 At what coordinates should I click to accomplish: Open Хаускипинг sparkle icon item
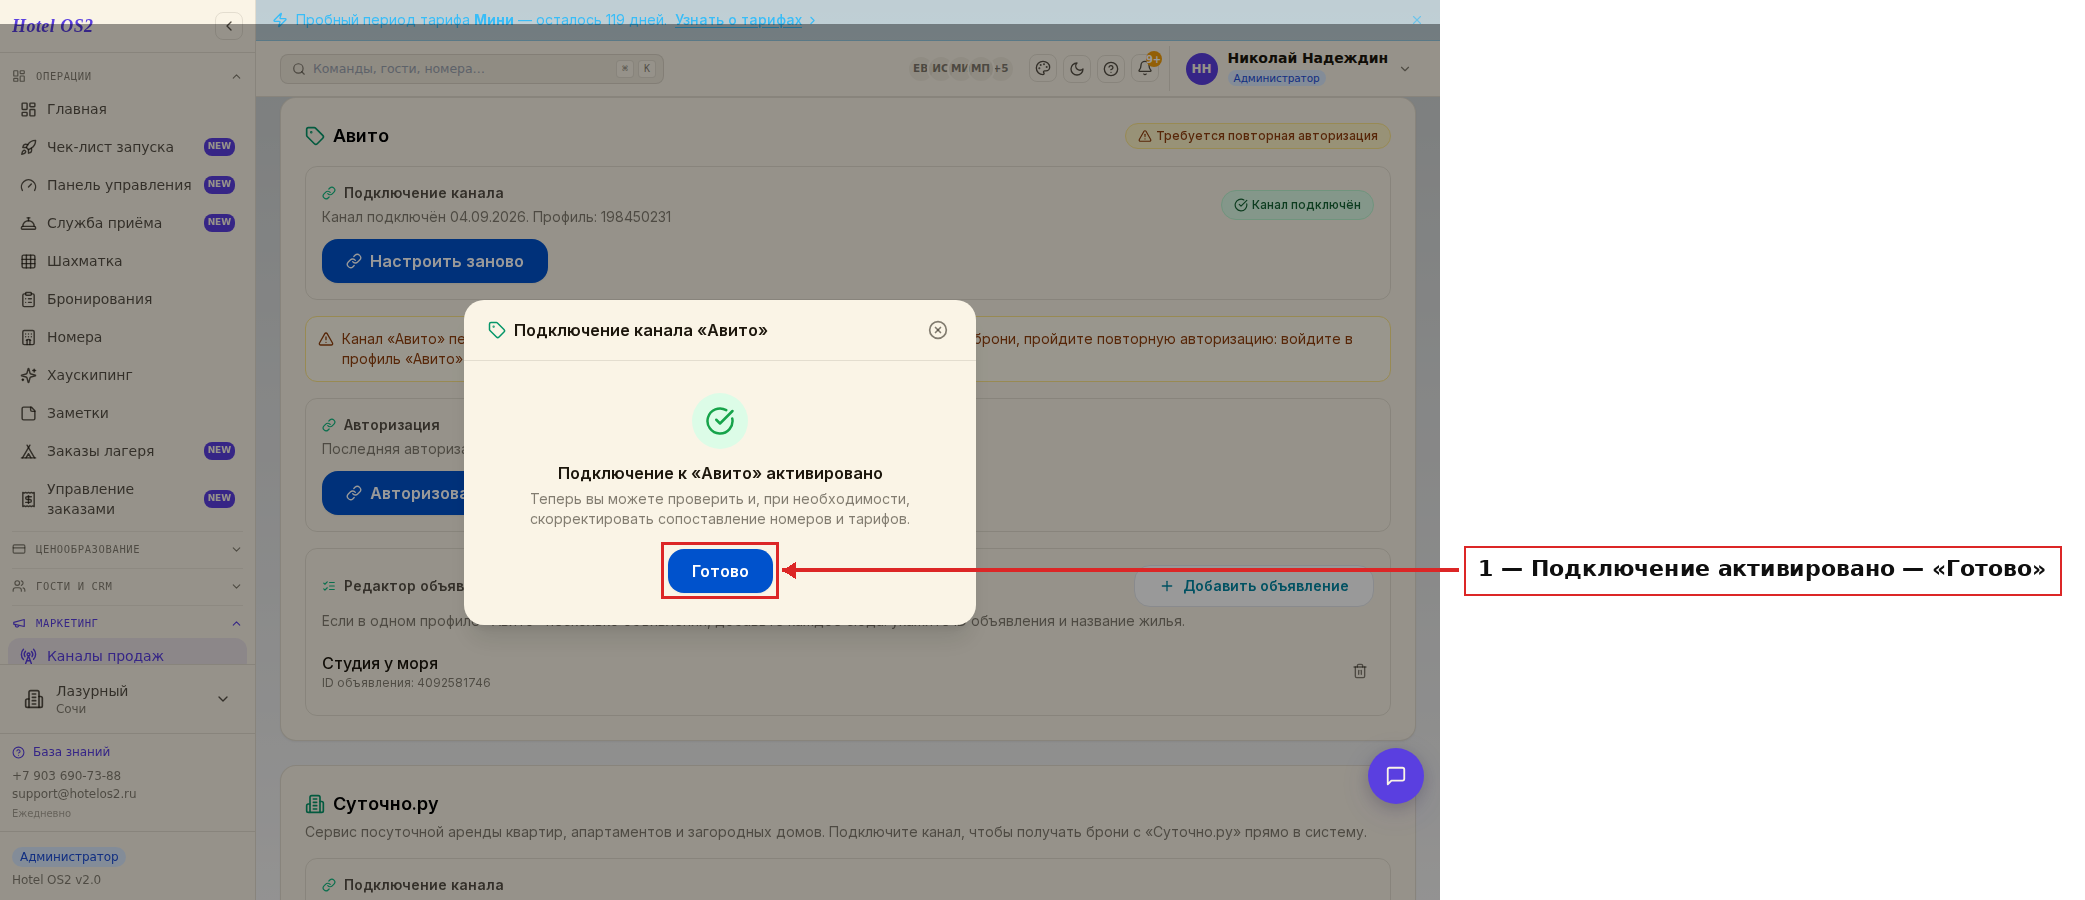coord(127,375)
